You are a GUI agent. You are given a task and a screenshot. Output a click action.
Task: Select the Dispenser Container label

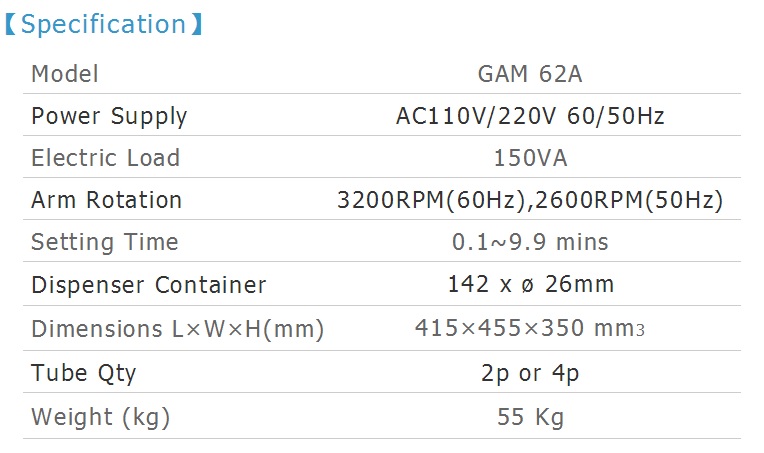pos(149,285)
